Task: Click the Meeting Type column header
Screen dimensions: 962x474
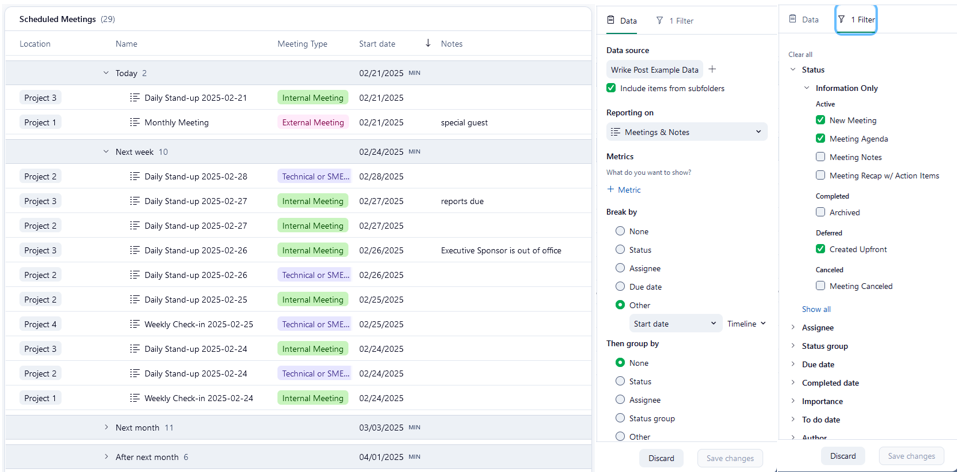Action: click(x=302, y=44)
